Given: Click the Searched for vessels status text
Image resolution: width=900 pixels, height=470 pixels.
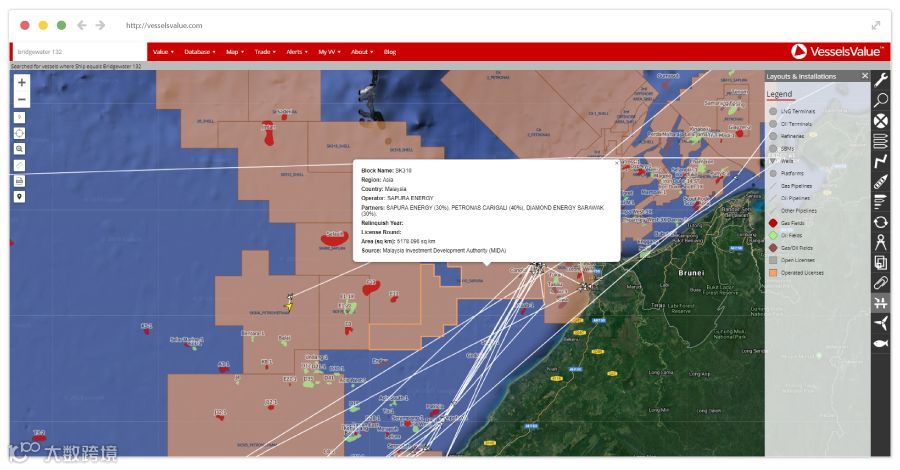Looking at the screenshot, I should click(x=76, y=67).
